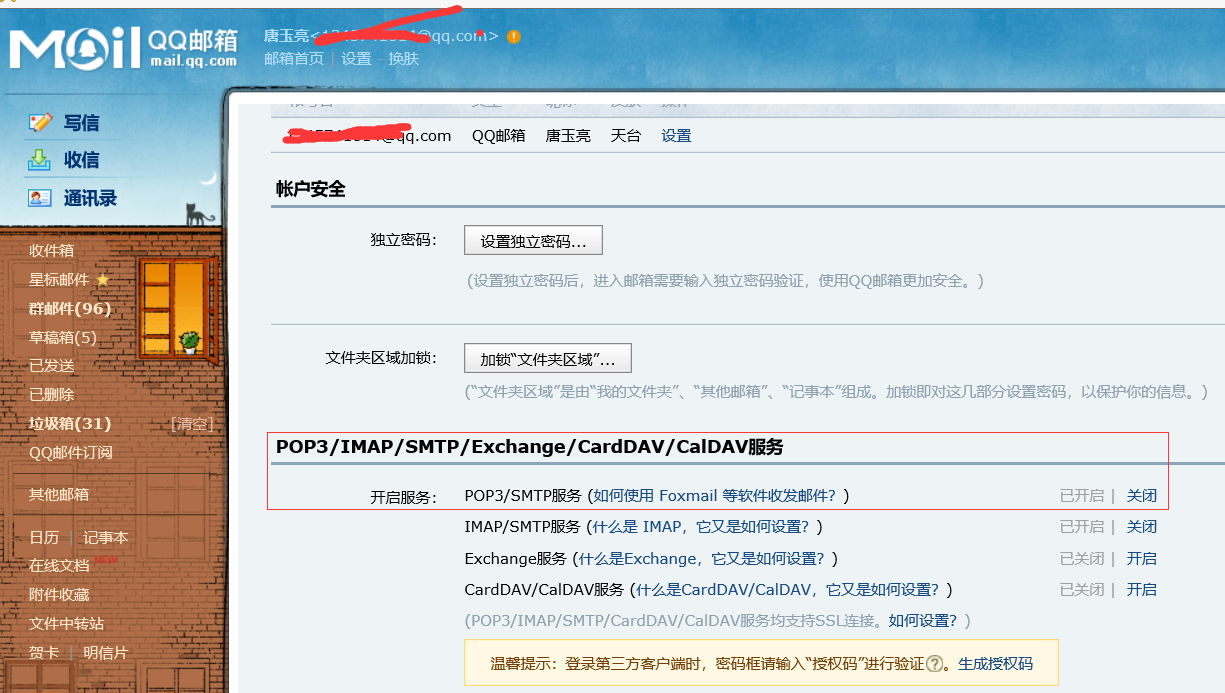Open 已删除 folder
This screenshot has height=693, width=1225.
51,395
